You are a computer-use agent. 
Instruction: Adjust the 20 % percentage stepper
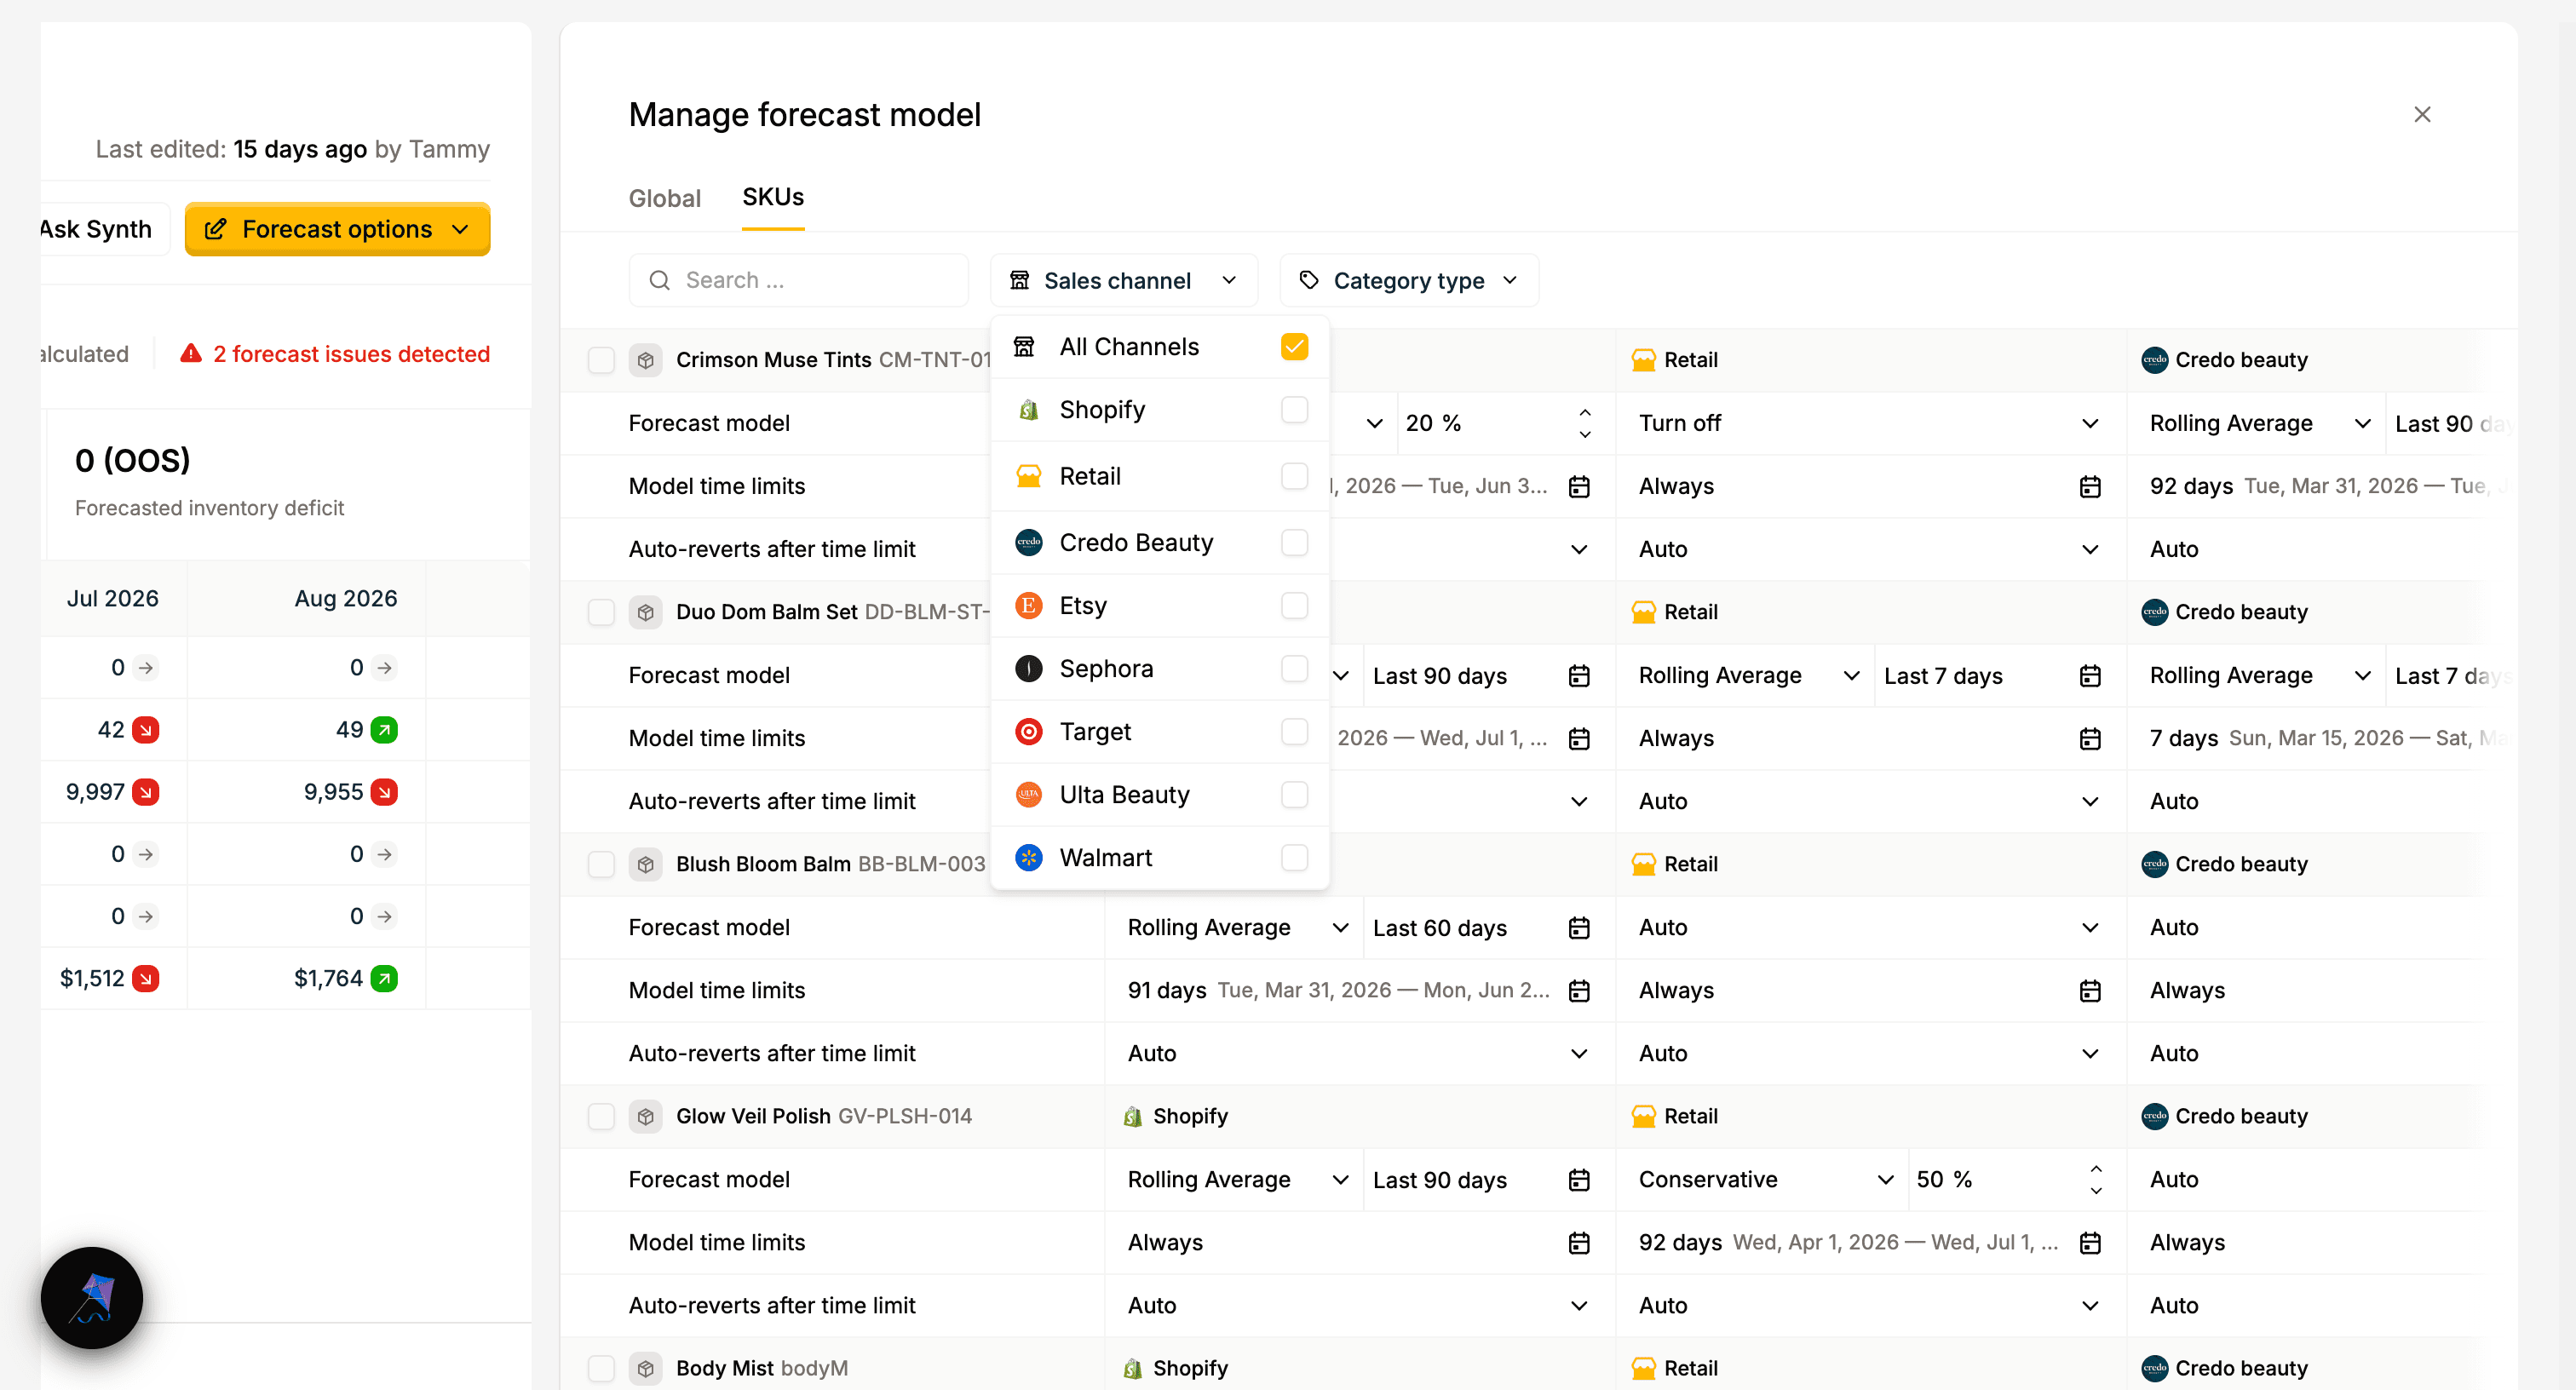click(1585, 424)
